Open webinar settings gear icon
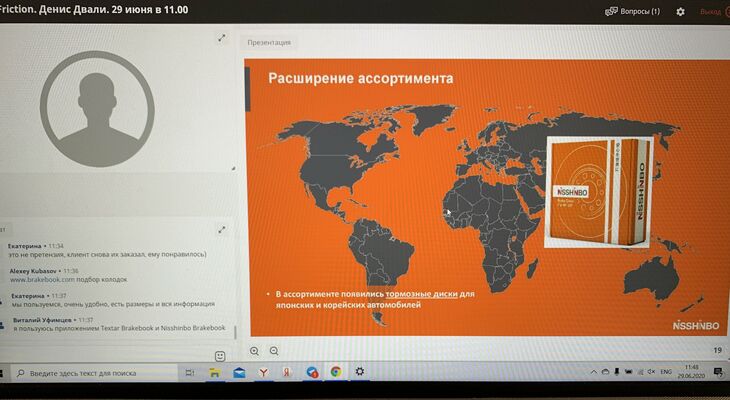This screenshot has height=400, width=730. (680, 12)
